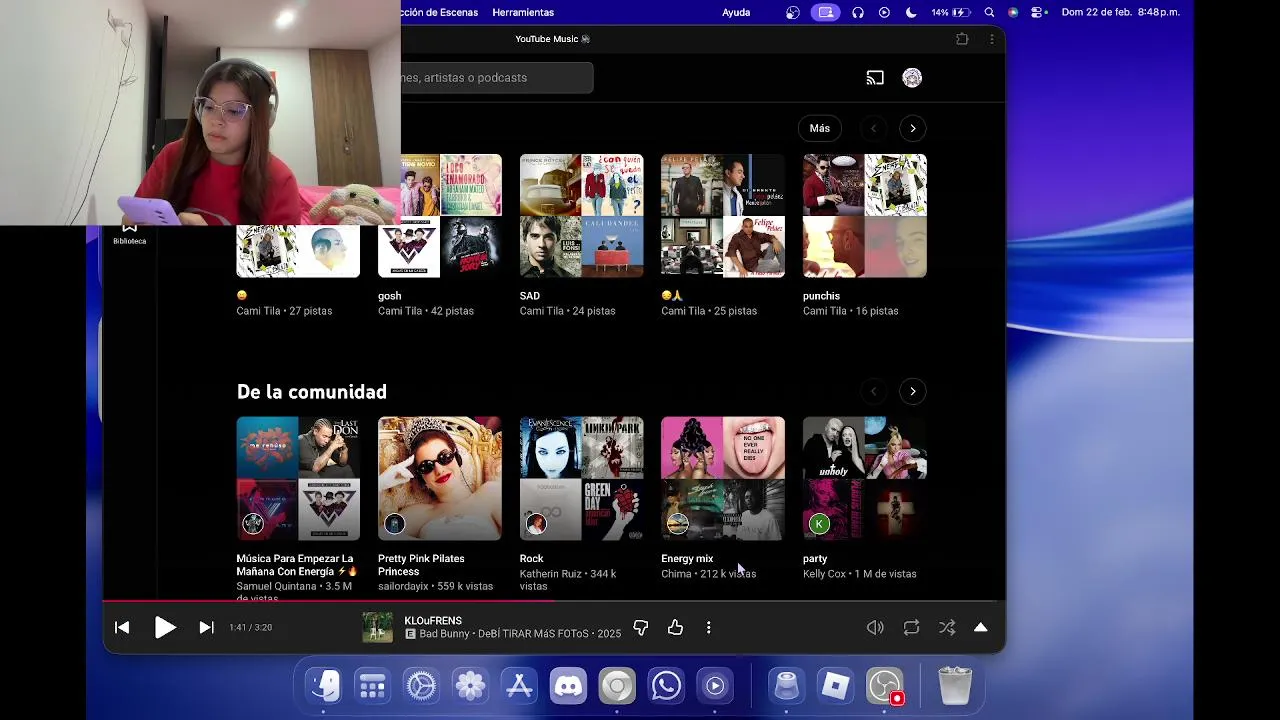The height and width of the screenshot is (720, 1280).
Task: Show previous playlists with top left arrow
Action: [873, 128]
